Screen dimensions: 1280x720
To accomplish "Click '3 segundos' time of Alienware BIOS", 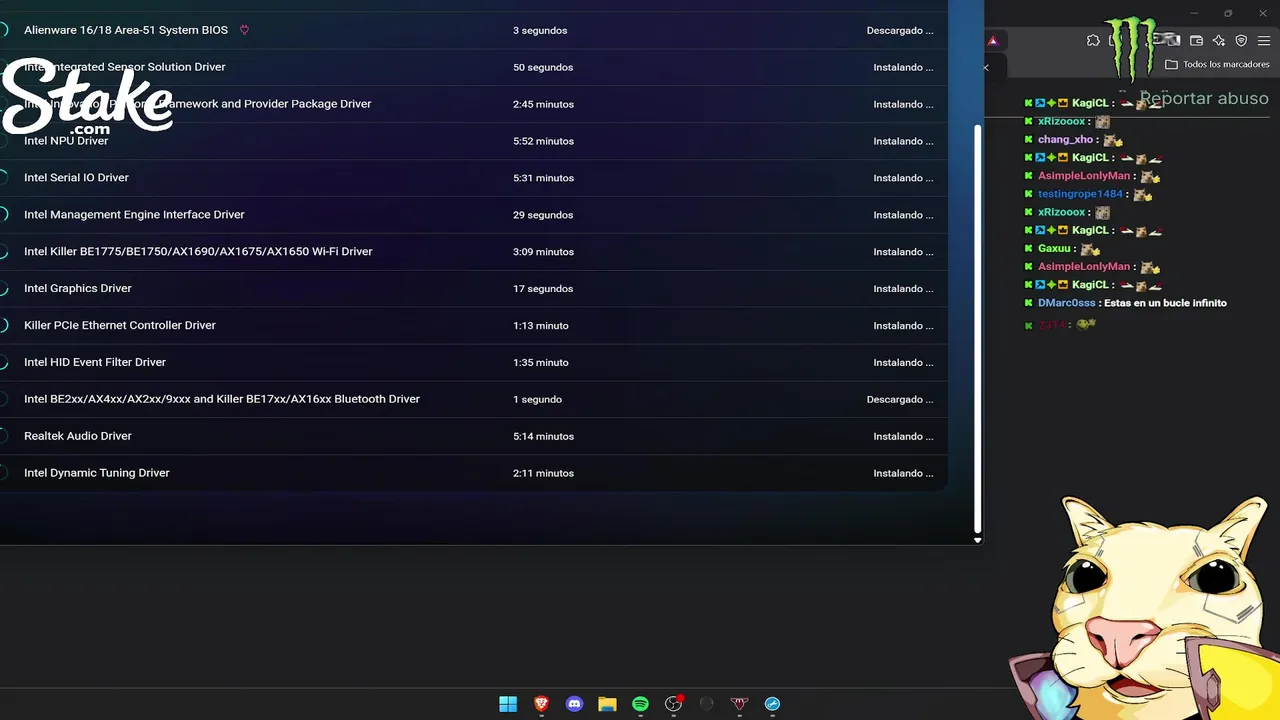I will point(540,30).
